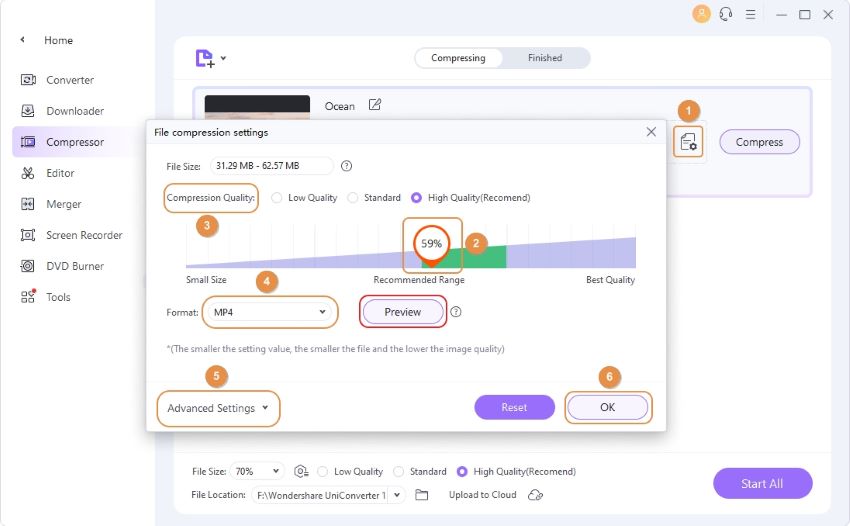
Task: Open the Merger sidebar icon
Action: point(28,204)
